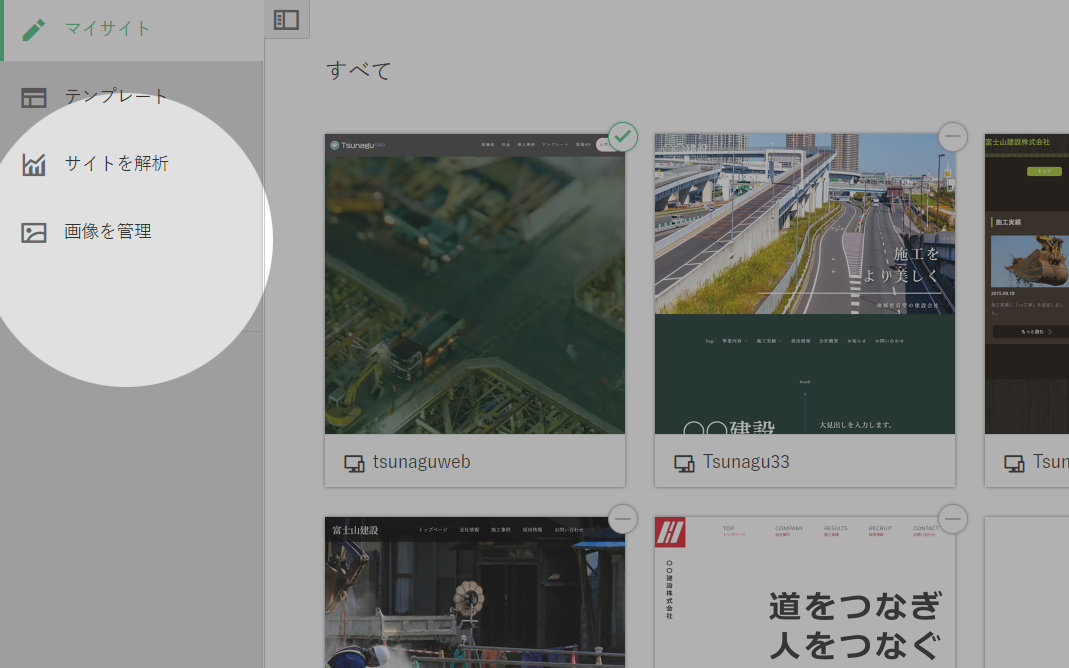Click the chart icon for サイトを解析
This screenshot has height=668, width=1069.
[x=34, y=164]
